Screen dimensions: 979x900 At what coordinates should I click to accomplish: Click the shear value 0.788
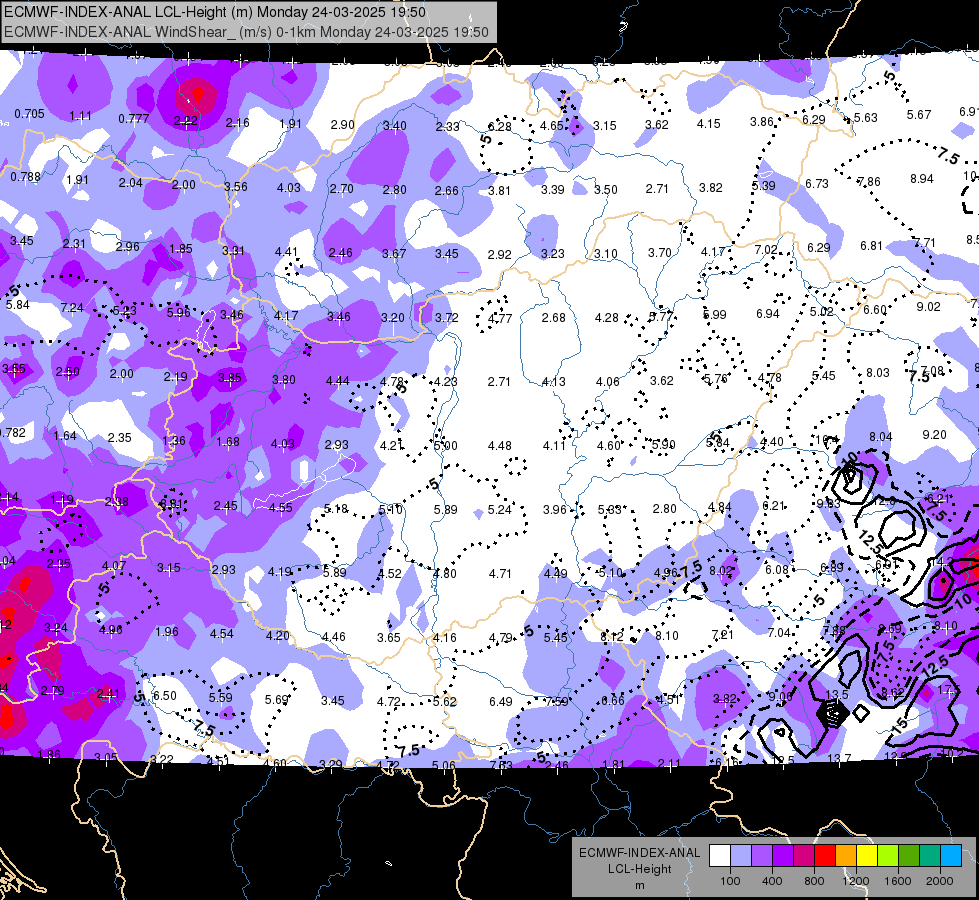tap(26, 177)
